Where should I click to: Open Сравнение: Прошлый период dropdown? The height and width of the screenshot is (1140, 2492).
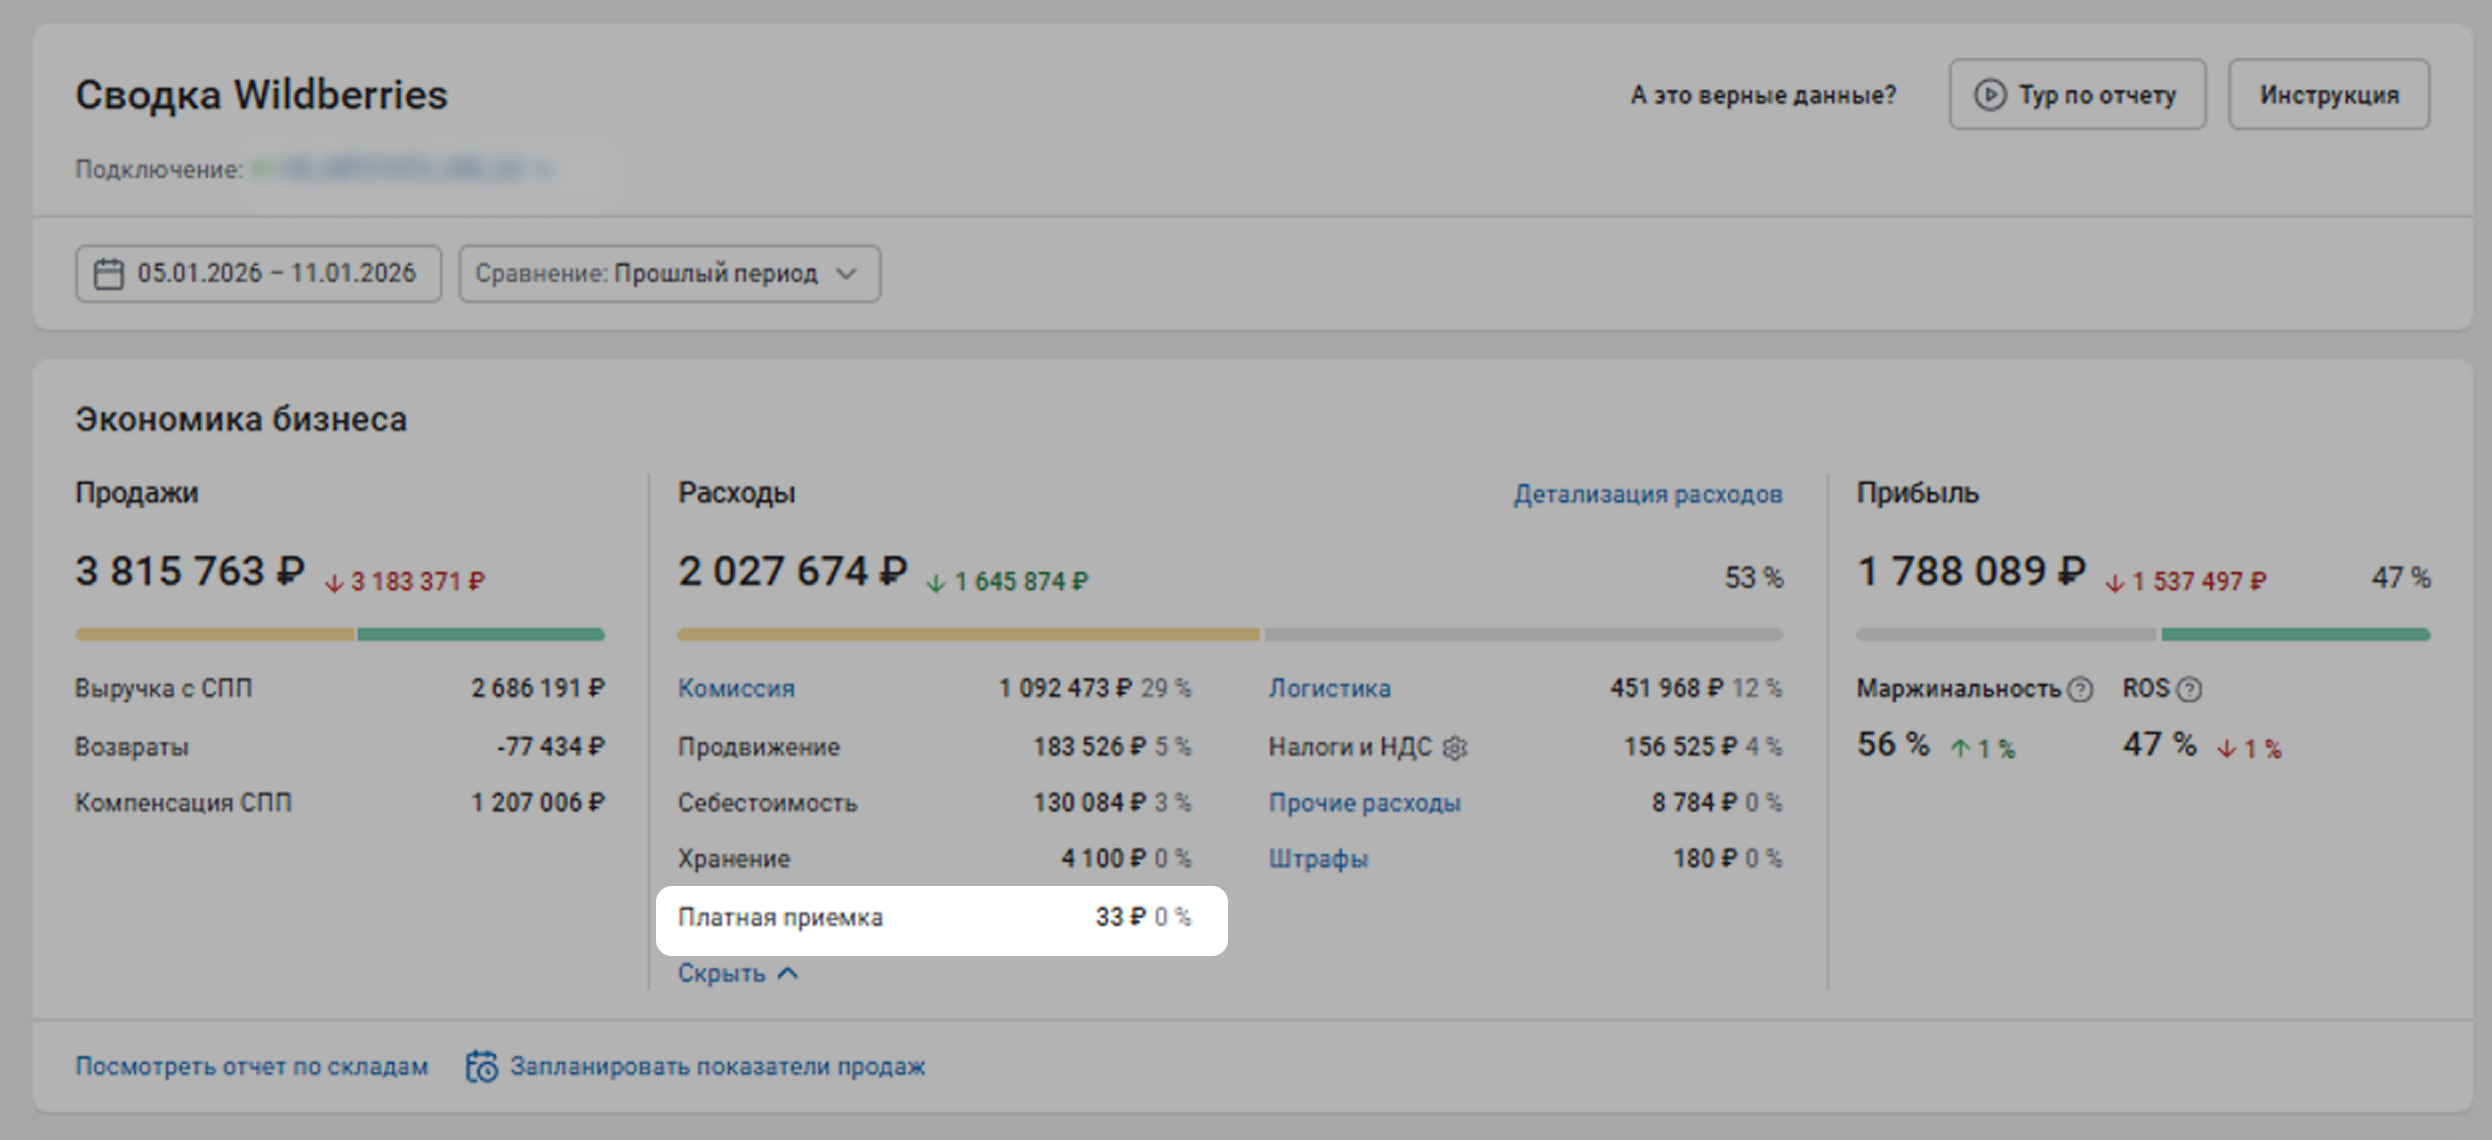pos(669,274)
